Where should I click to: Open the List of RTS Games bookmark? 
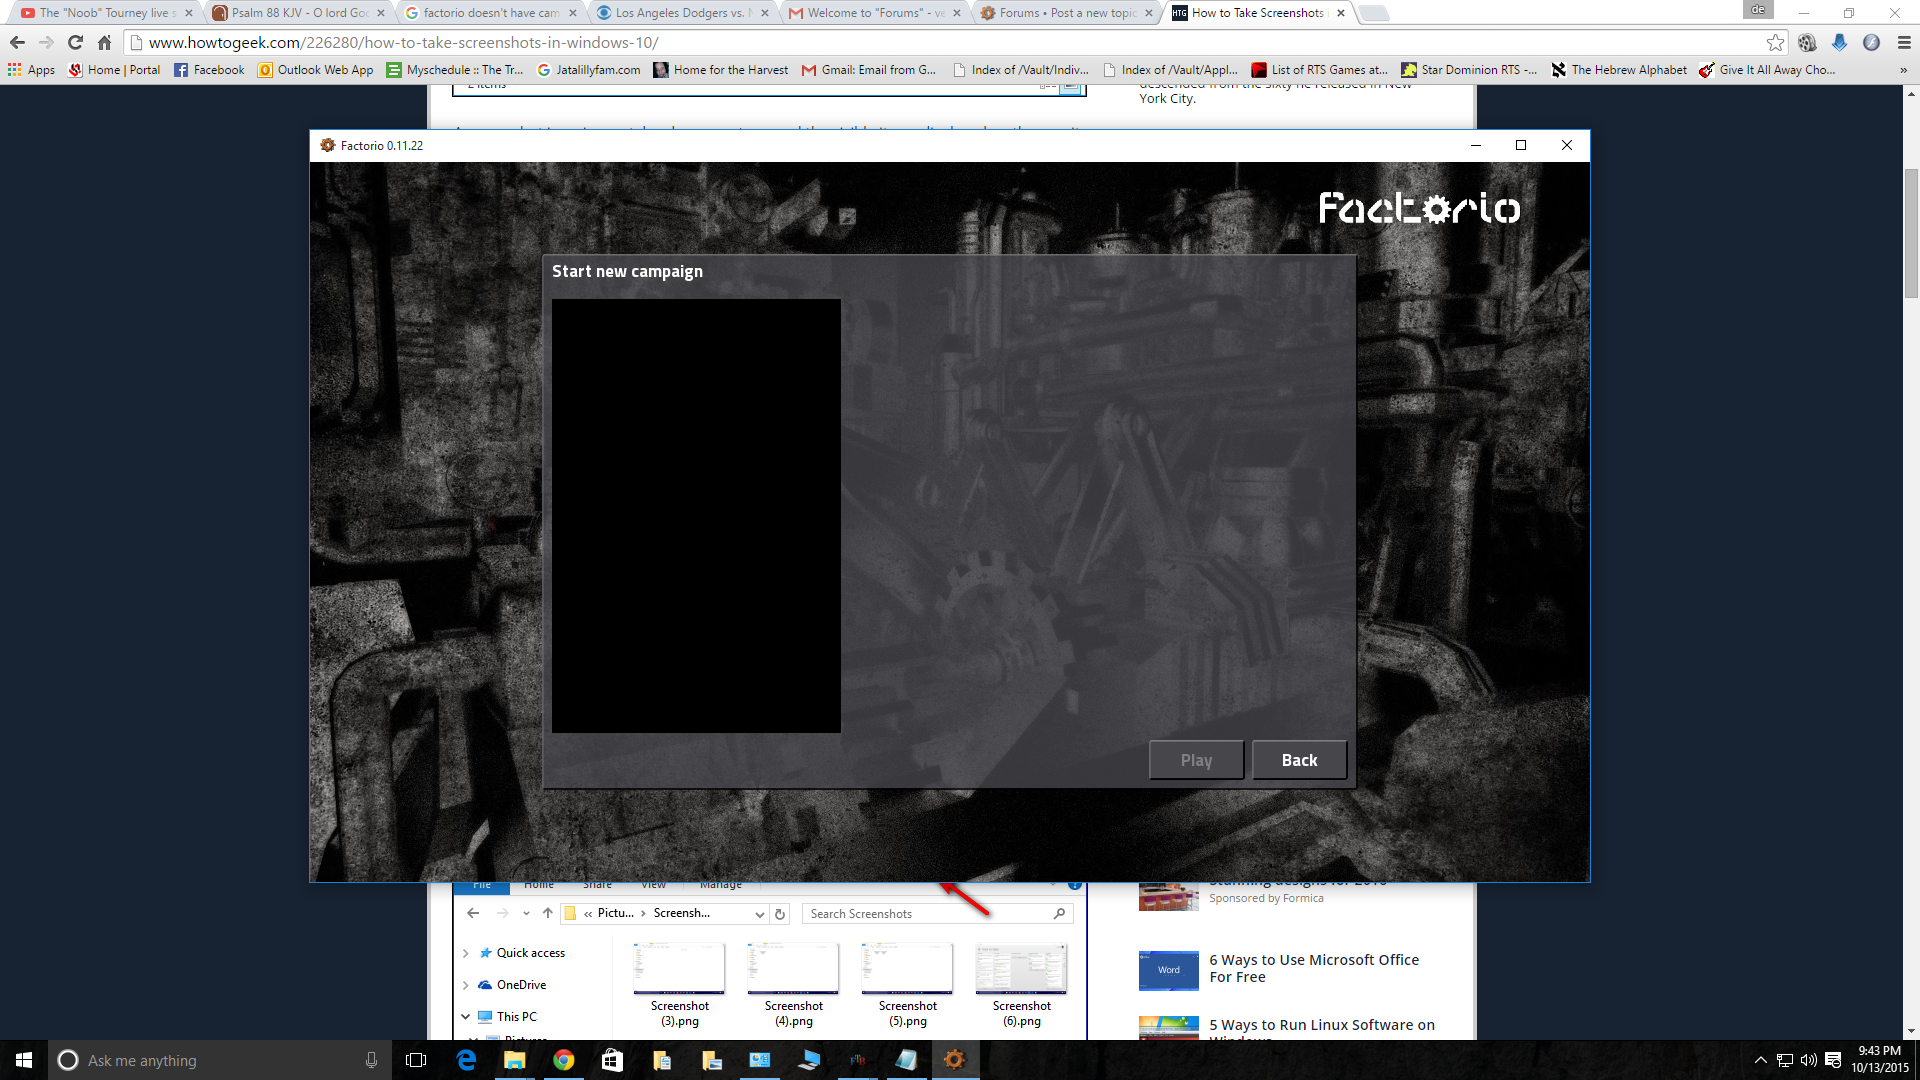[x=1320, y=70]
